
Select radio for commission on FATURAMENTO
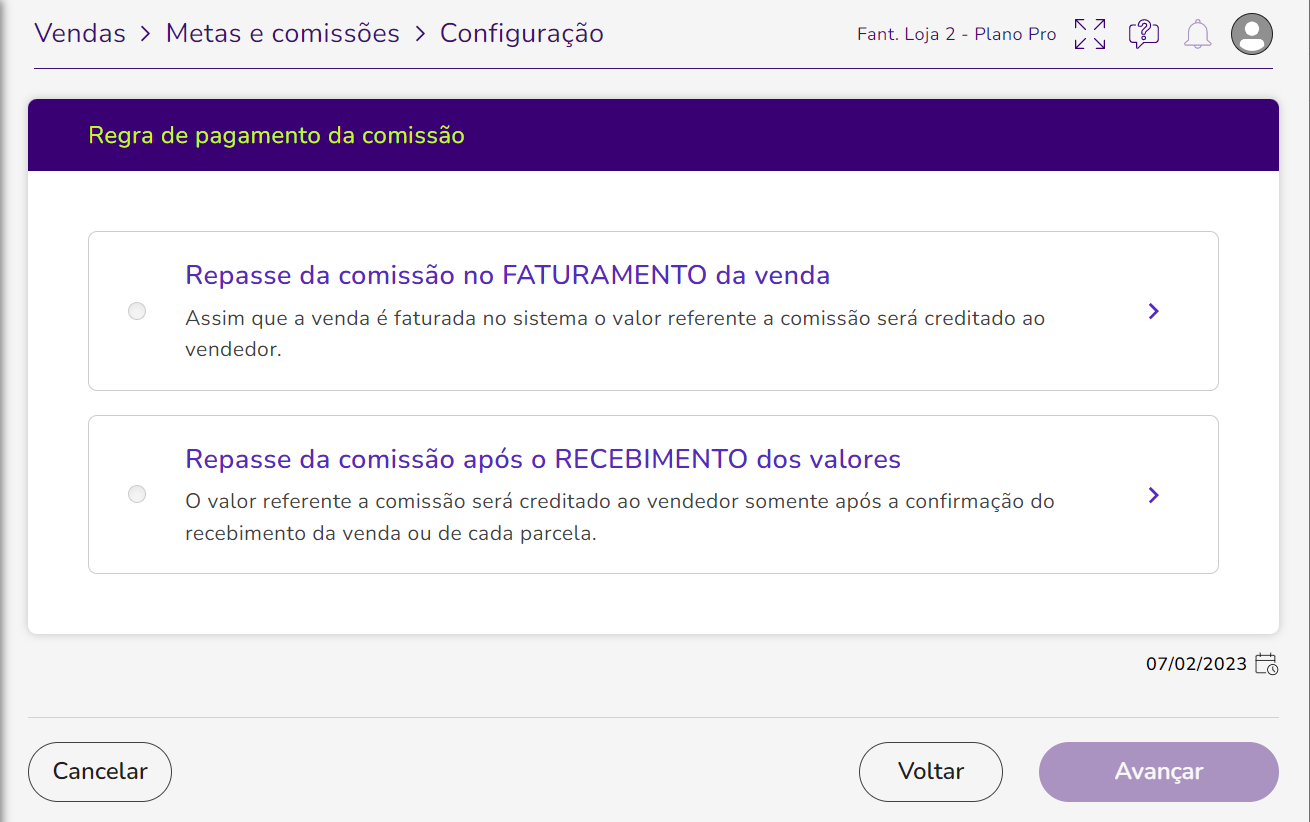pos(137,311)
